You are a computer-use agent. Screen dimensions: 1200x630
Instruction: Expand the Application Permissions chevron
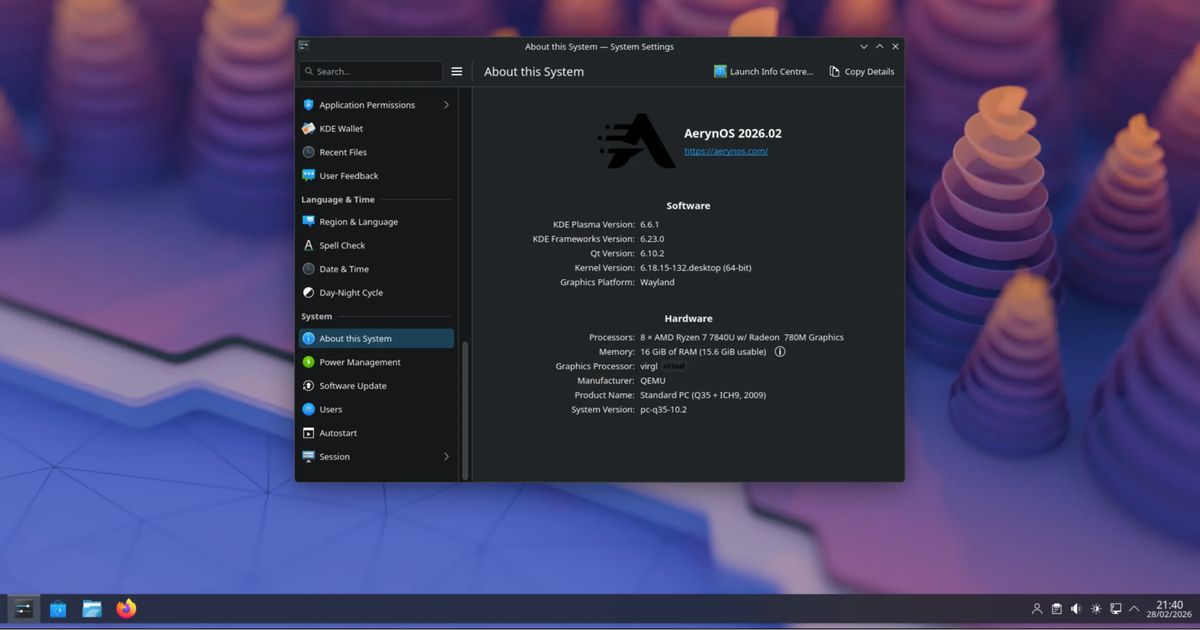(446, 105)
